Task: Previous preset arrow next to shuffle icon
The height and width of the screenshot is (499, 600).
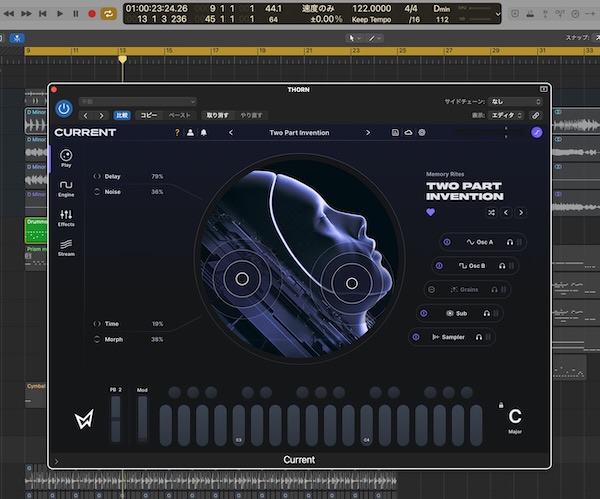Action: coord(506,212)
